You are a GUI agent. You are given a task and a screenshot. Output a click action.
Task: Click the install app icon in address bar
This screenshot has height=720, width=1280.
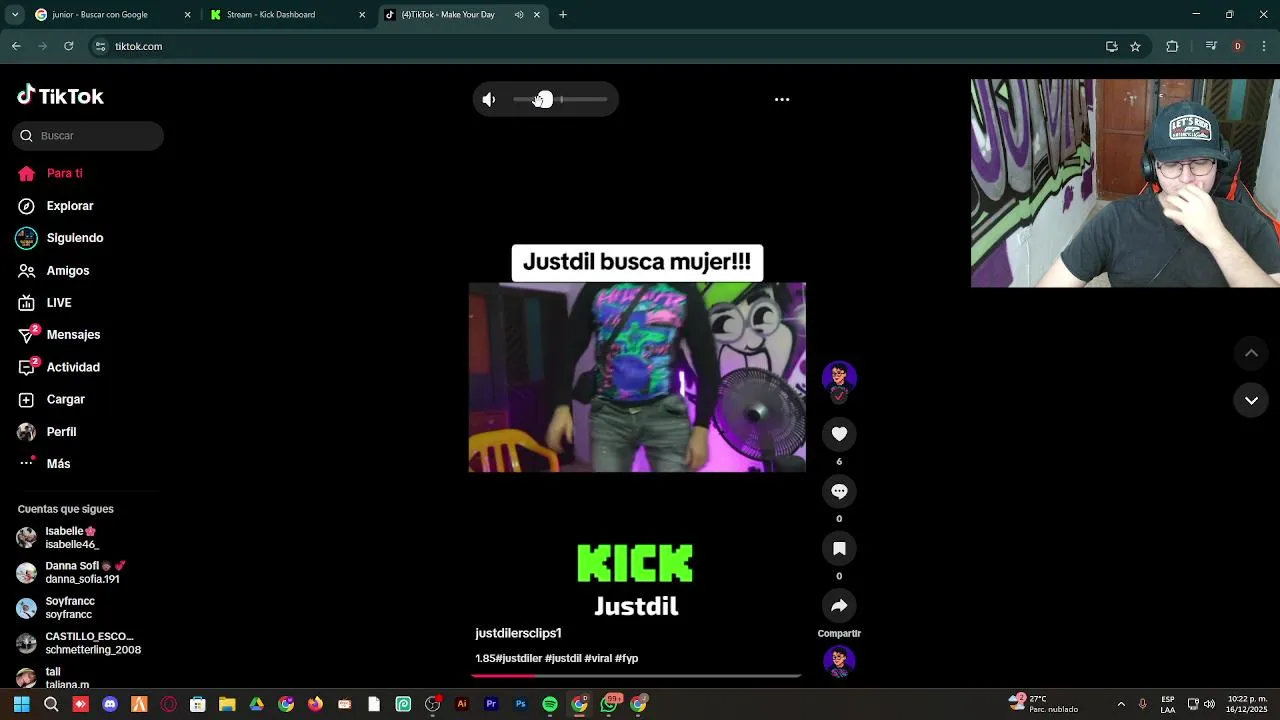pos(1111,46)
